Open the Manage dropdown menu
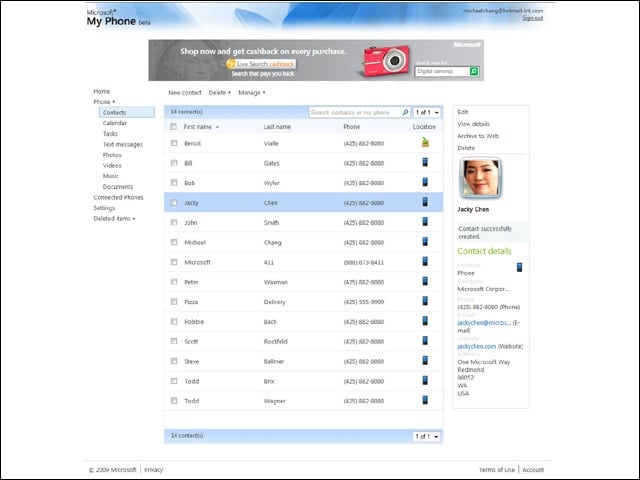Screen dimensions: 640x480 [x=251, y=93]
